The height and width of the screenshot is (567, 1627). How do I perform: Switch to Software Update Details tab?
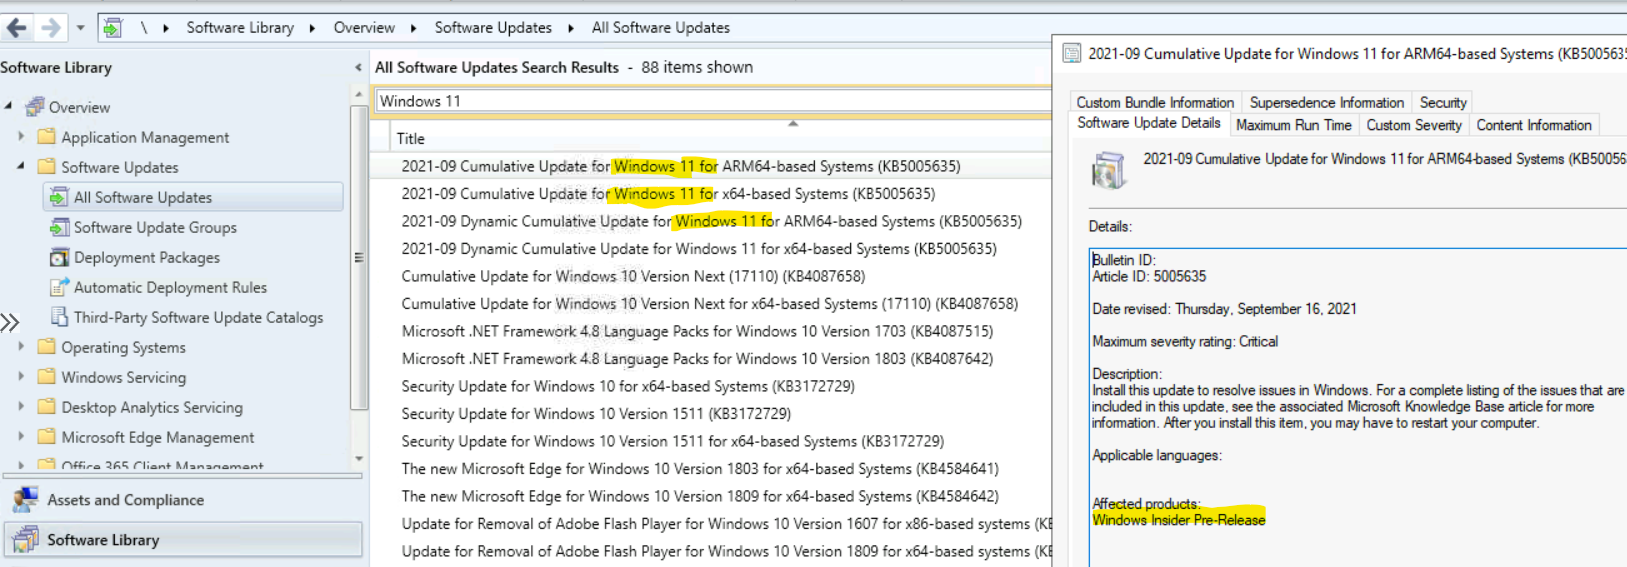1149,123
